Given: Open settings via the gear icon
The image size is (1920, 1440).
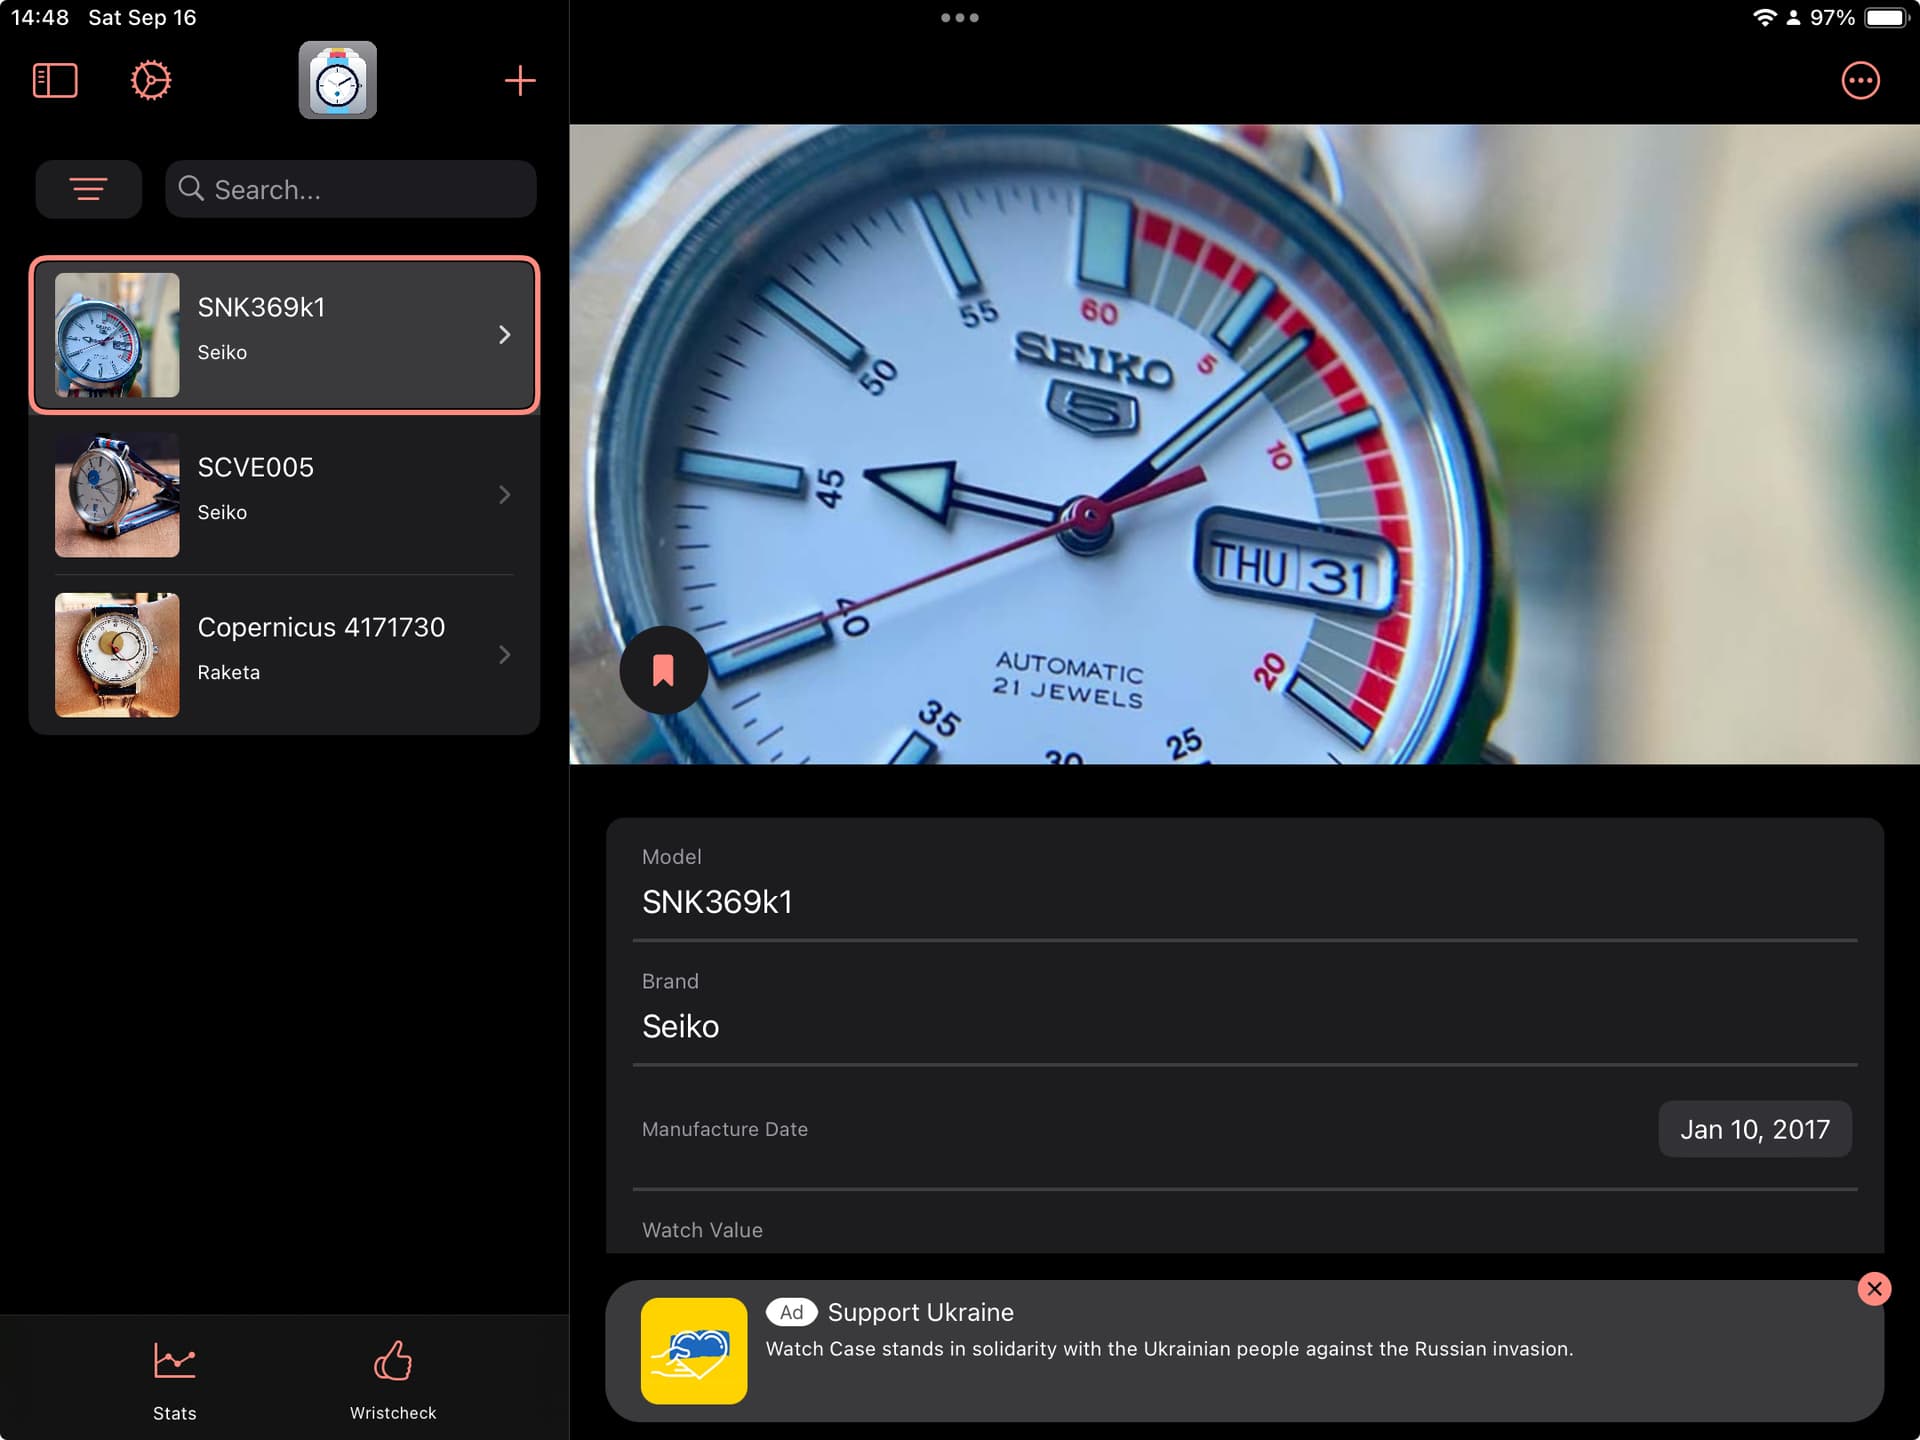Looking at the screenshot, I should click(x=151, y=81).
